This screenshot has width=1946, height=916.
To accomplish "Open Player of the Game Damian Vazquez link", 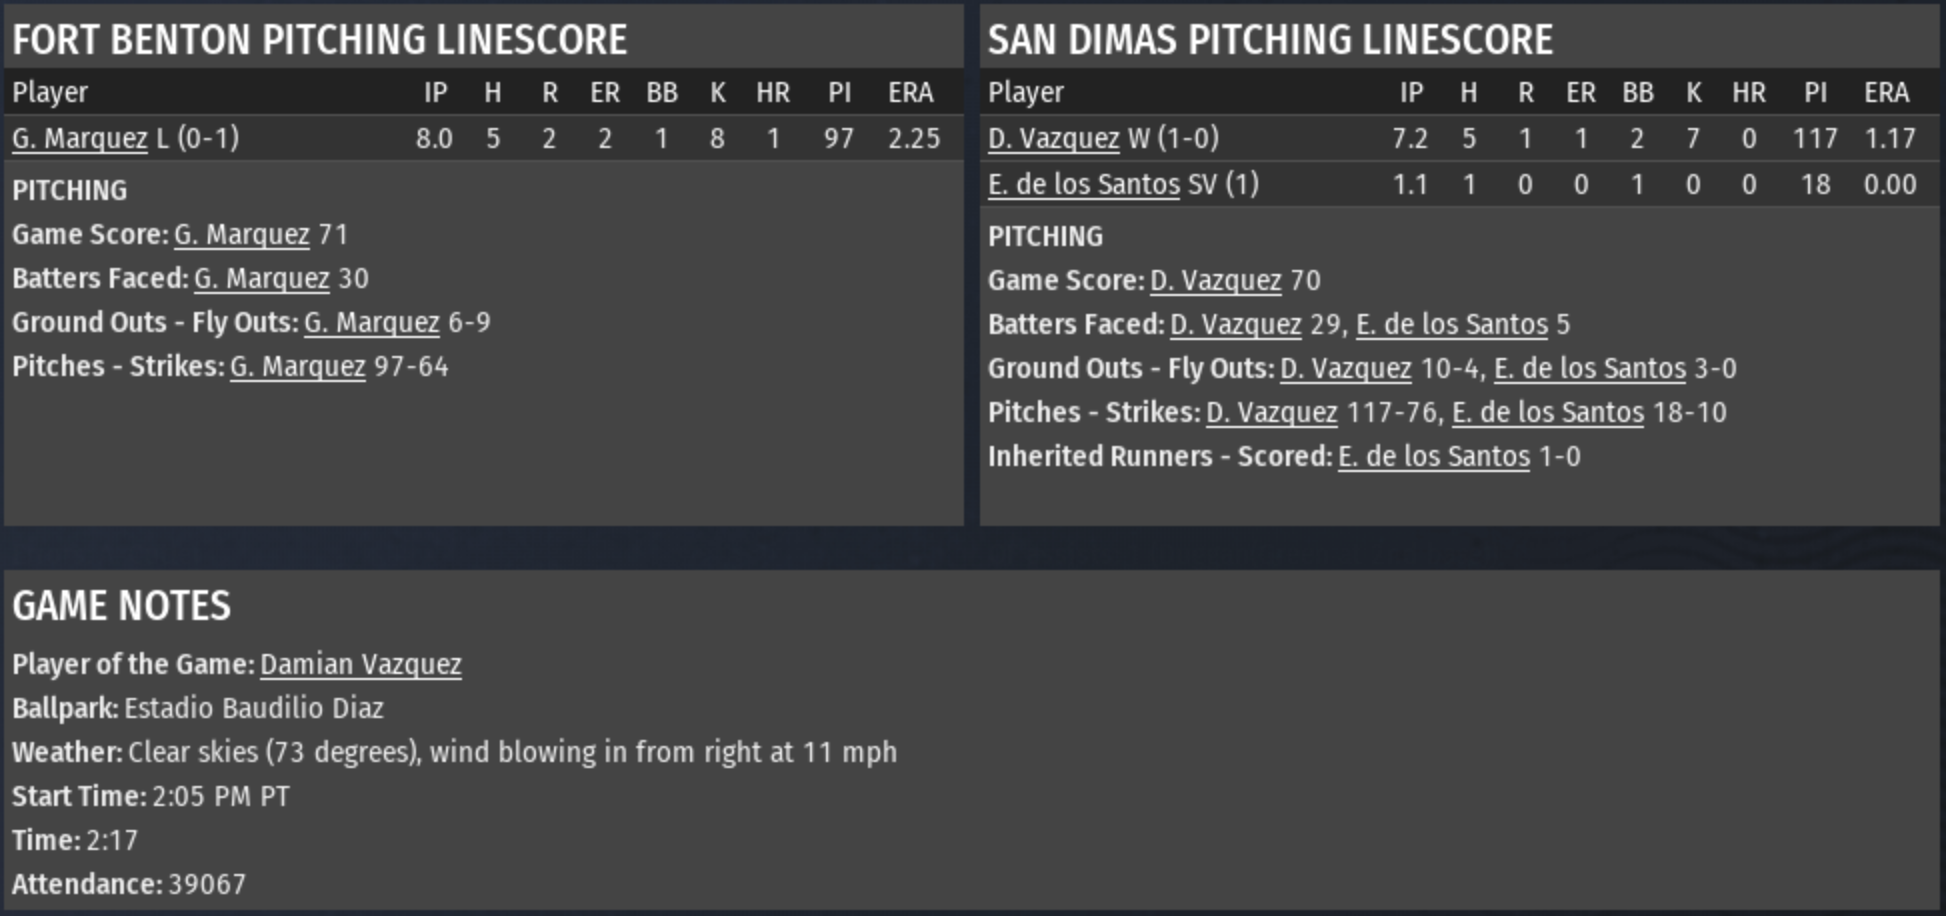I will (x=360, y=664).
